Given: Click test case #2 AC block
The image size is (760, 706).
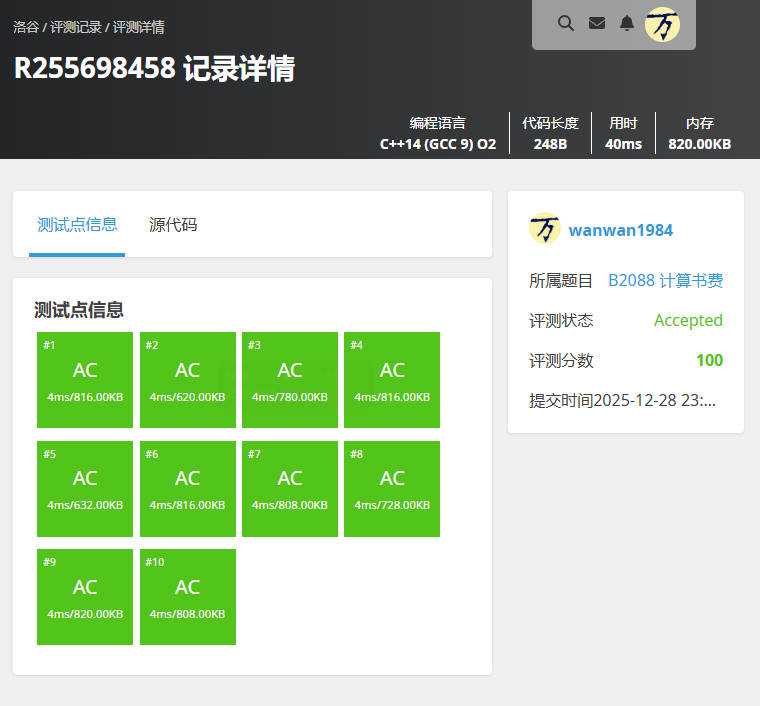Looking at the screenshot, I should coord(187,380).
